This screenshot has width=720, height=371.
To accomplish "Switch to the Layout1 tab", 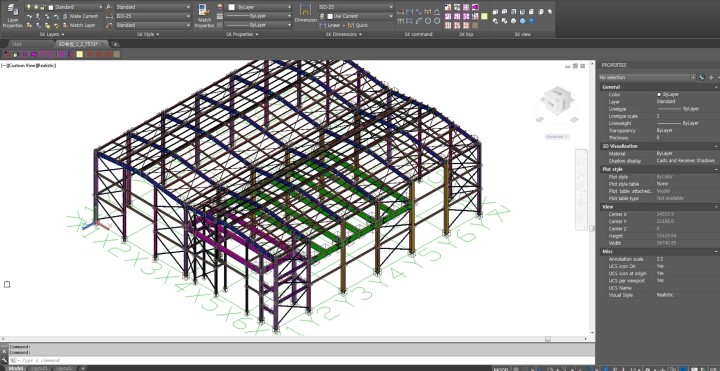I will (39, 368).
